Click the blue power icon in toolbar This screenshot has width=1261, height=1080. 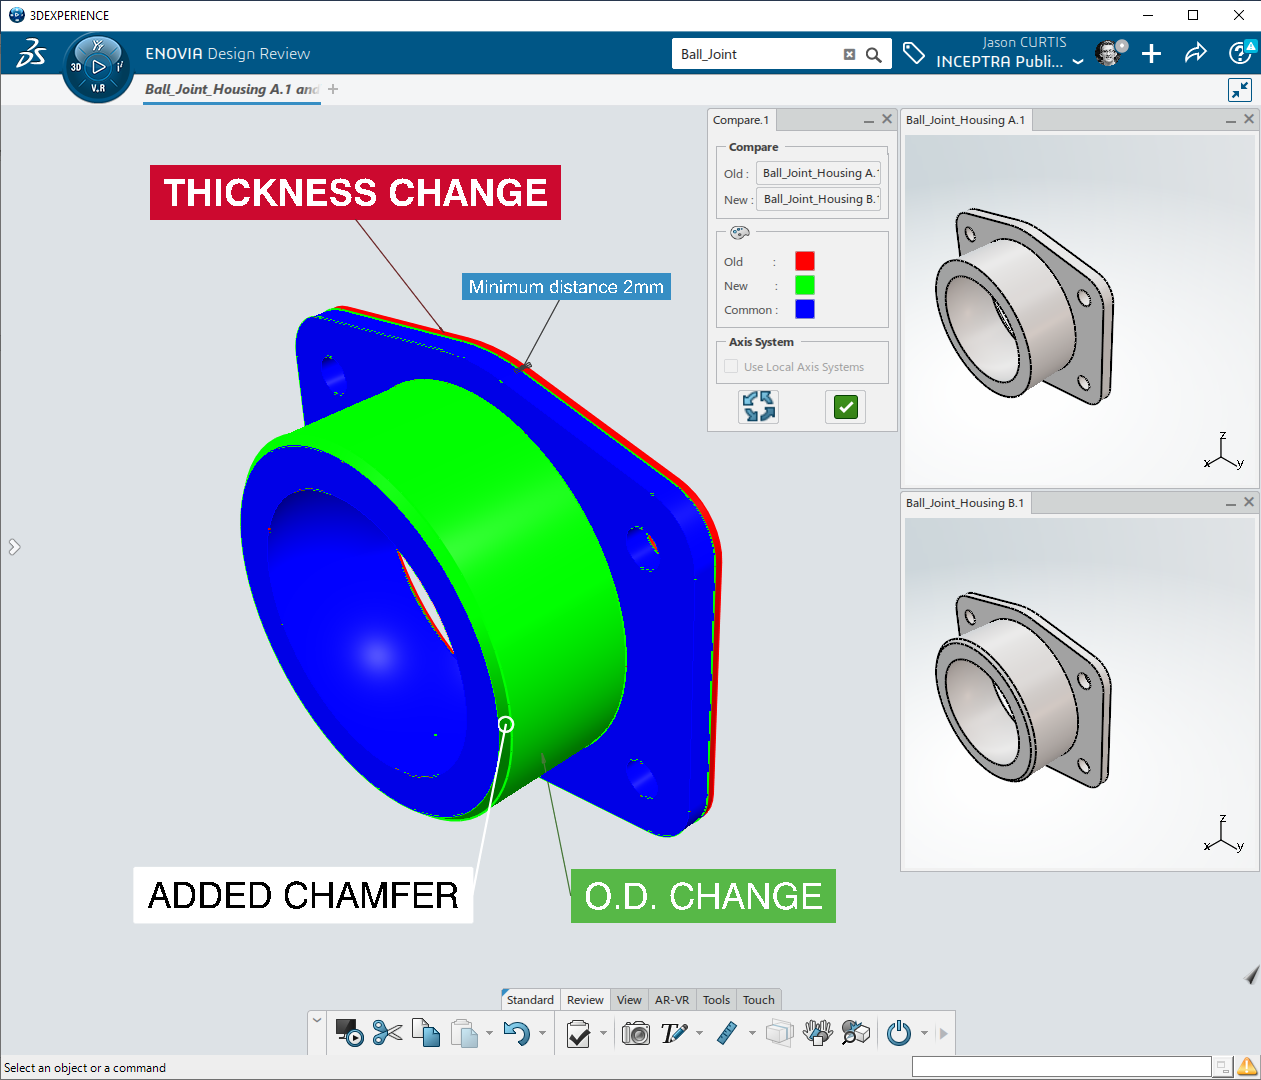point(899,1033)
